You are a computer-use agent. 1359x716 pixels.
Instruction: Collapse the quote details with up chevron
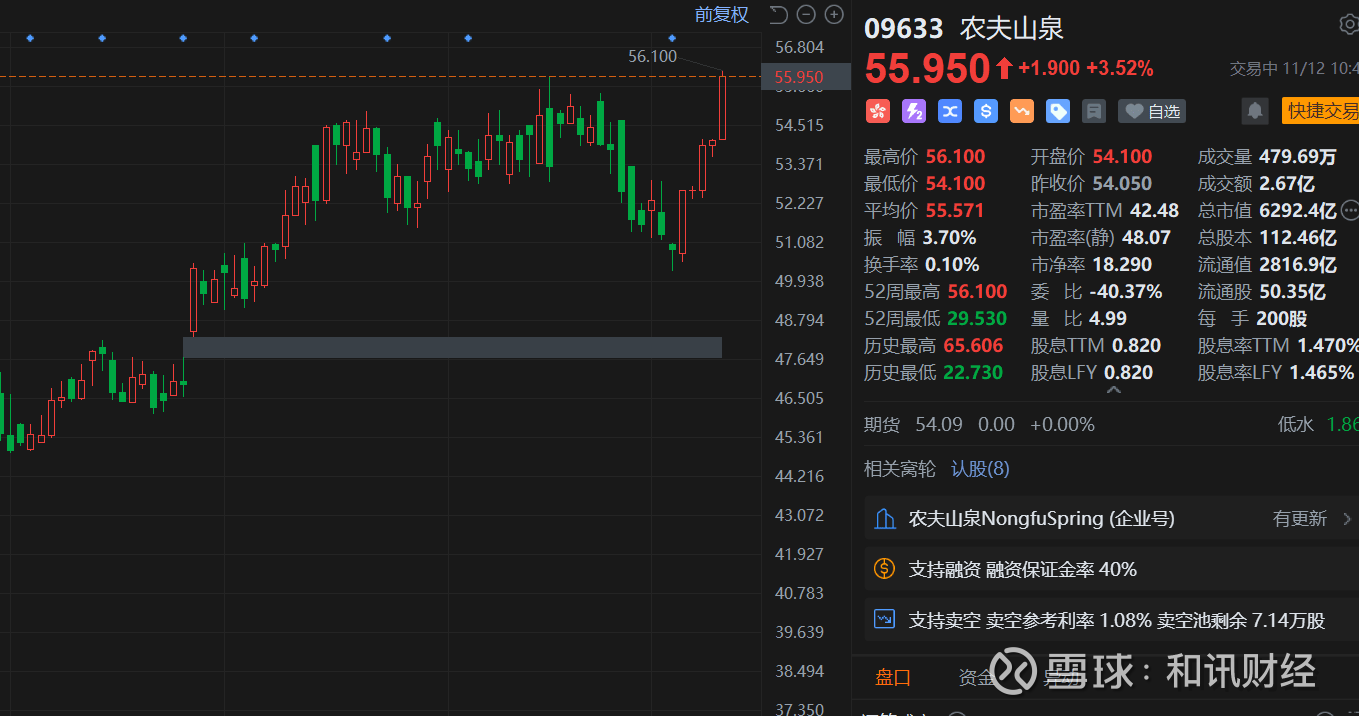coord(1113,390)
